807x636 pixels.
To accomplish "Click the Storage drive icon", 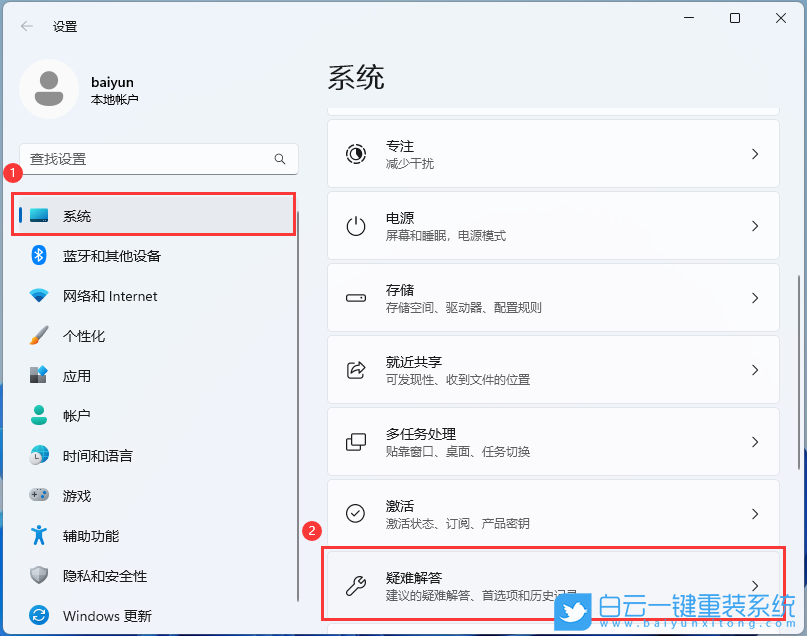I will point(356,297).
